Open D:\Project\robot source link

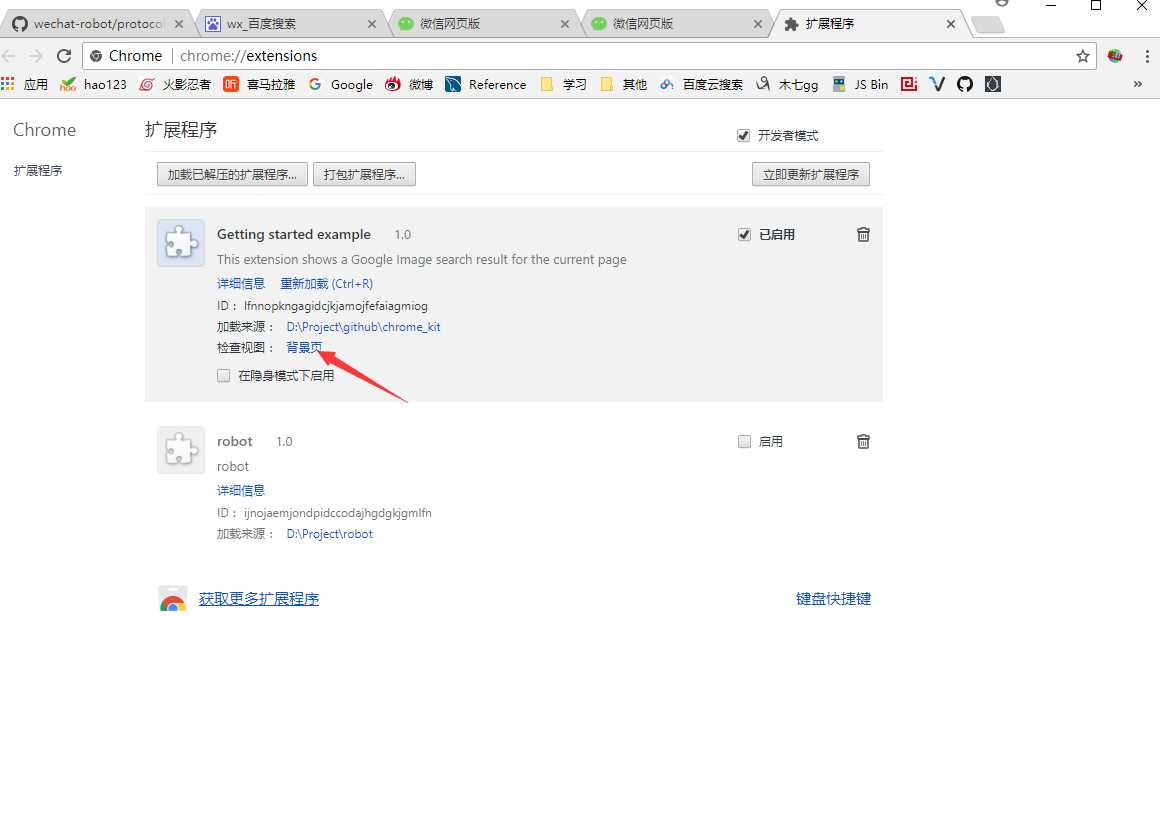(329, 533)
